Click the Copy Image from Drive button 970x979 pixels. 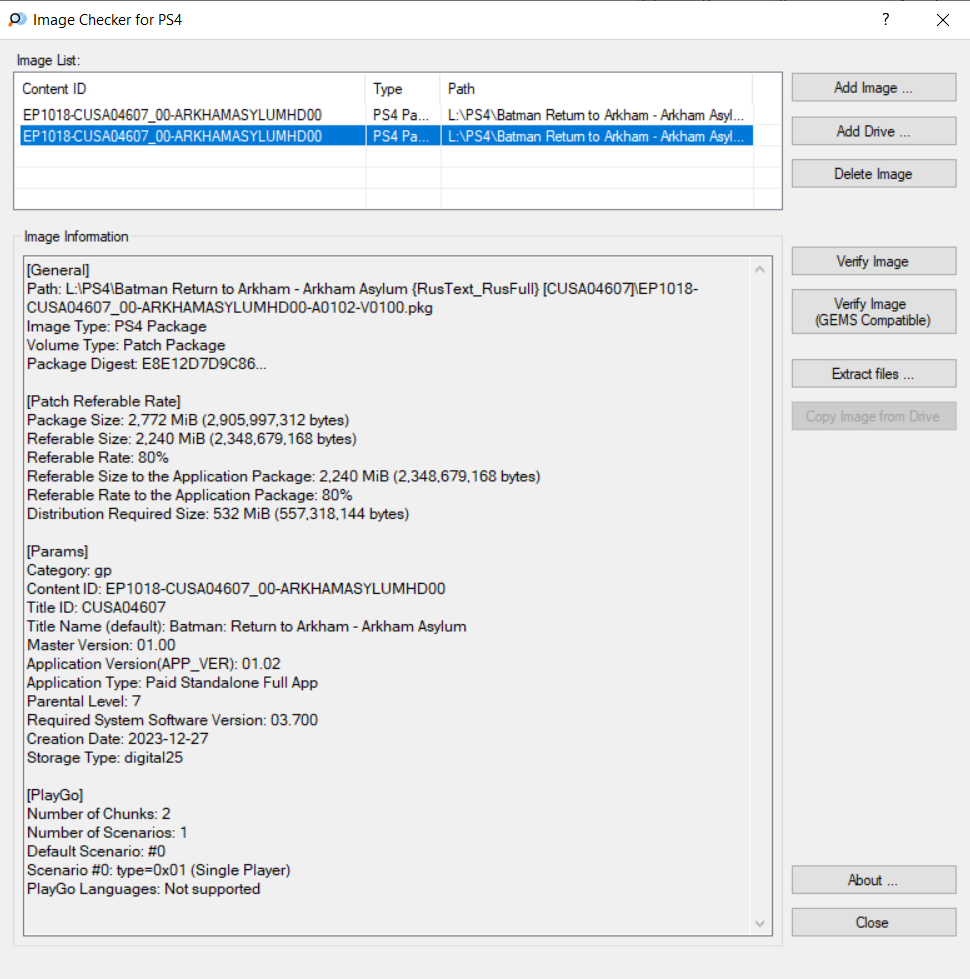pyautogui.click(x=873, y=416)
